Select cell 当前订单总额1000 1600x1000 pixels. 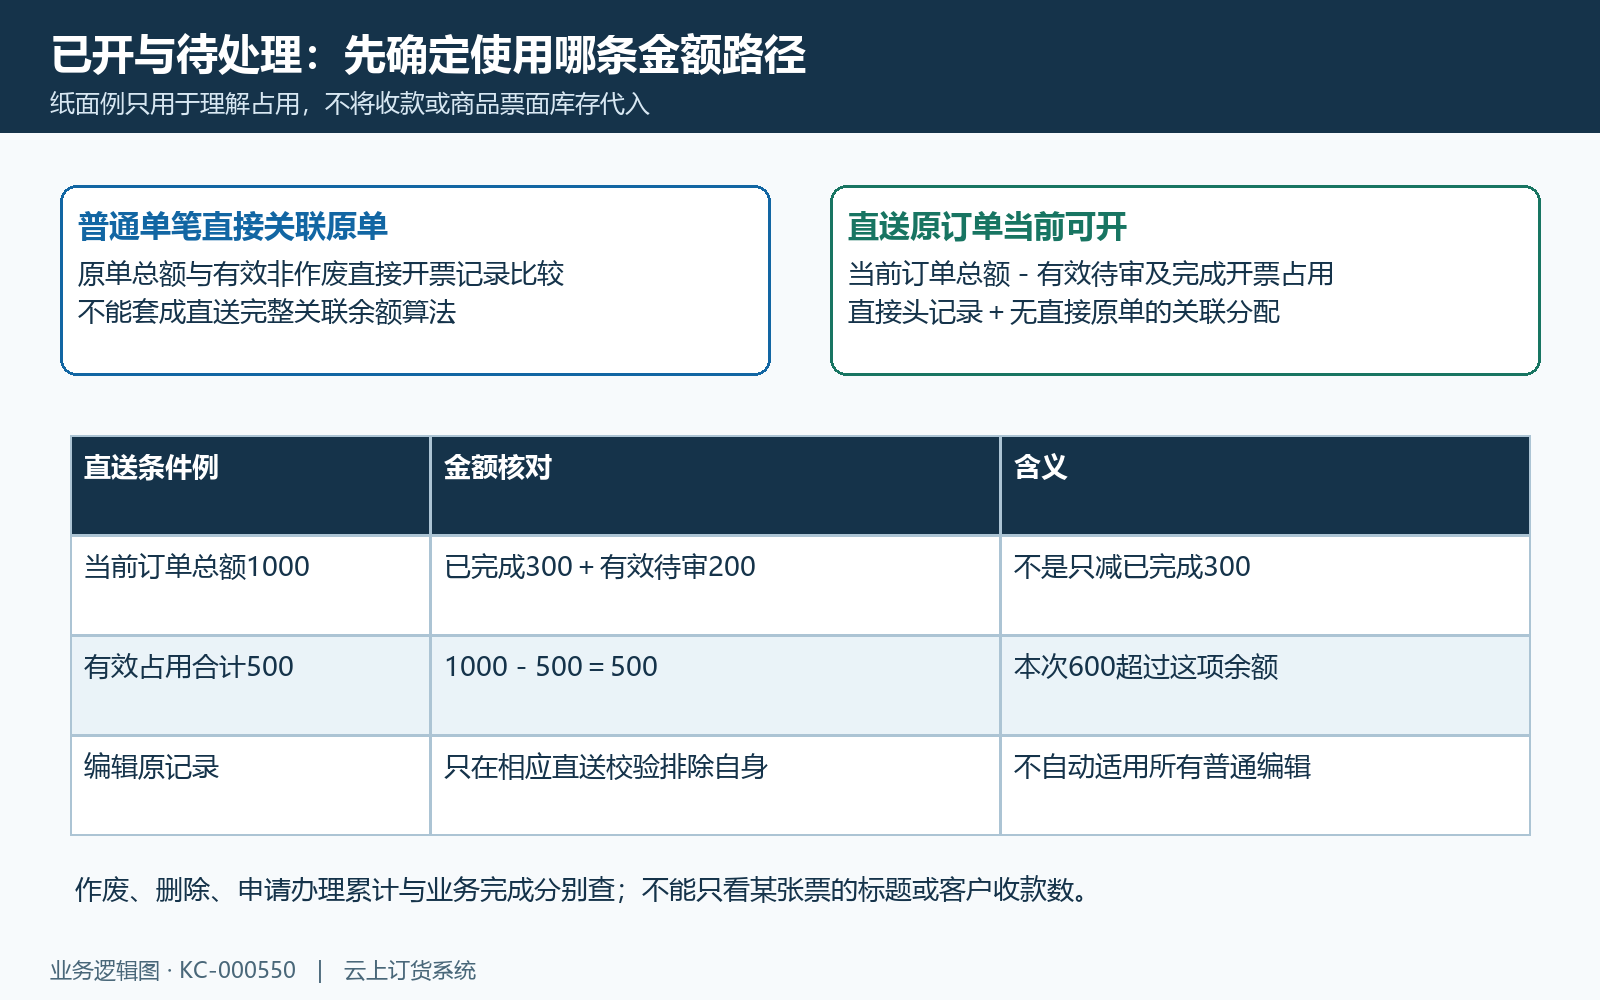tap(250, 585)
